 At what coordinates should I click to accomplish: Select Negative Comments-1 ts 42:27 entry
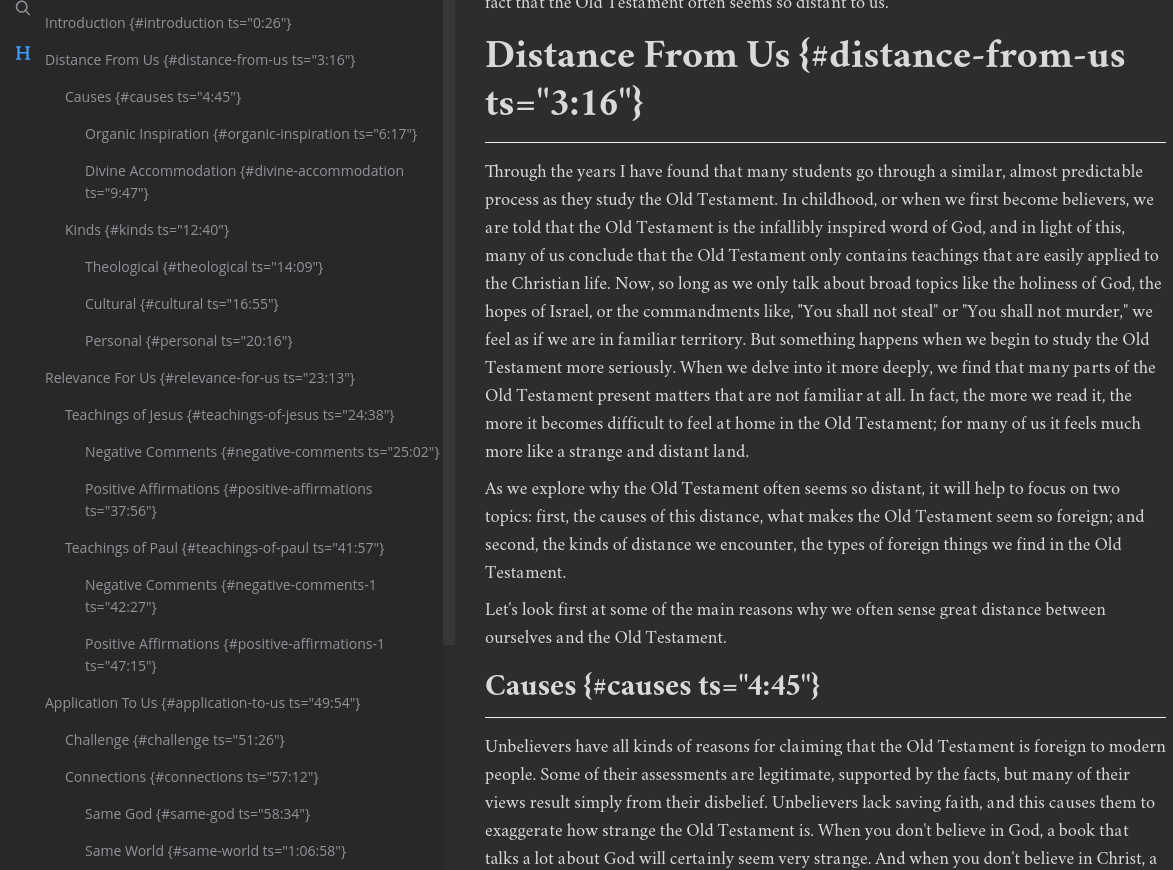pos(230,595)
